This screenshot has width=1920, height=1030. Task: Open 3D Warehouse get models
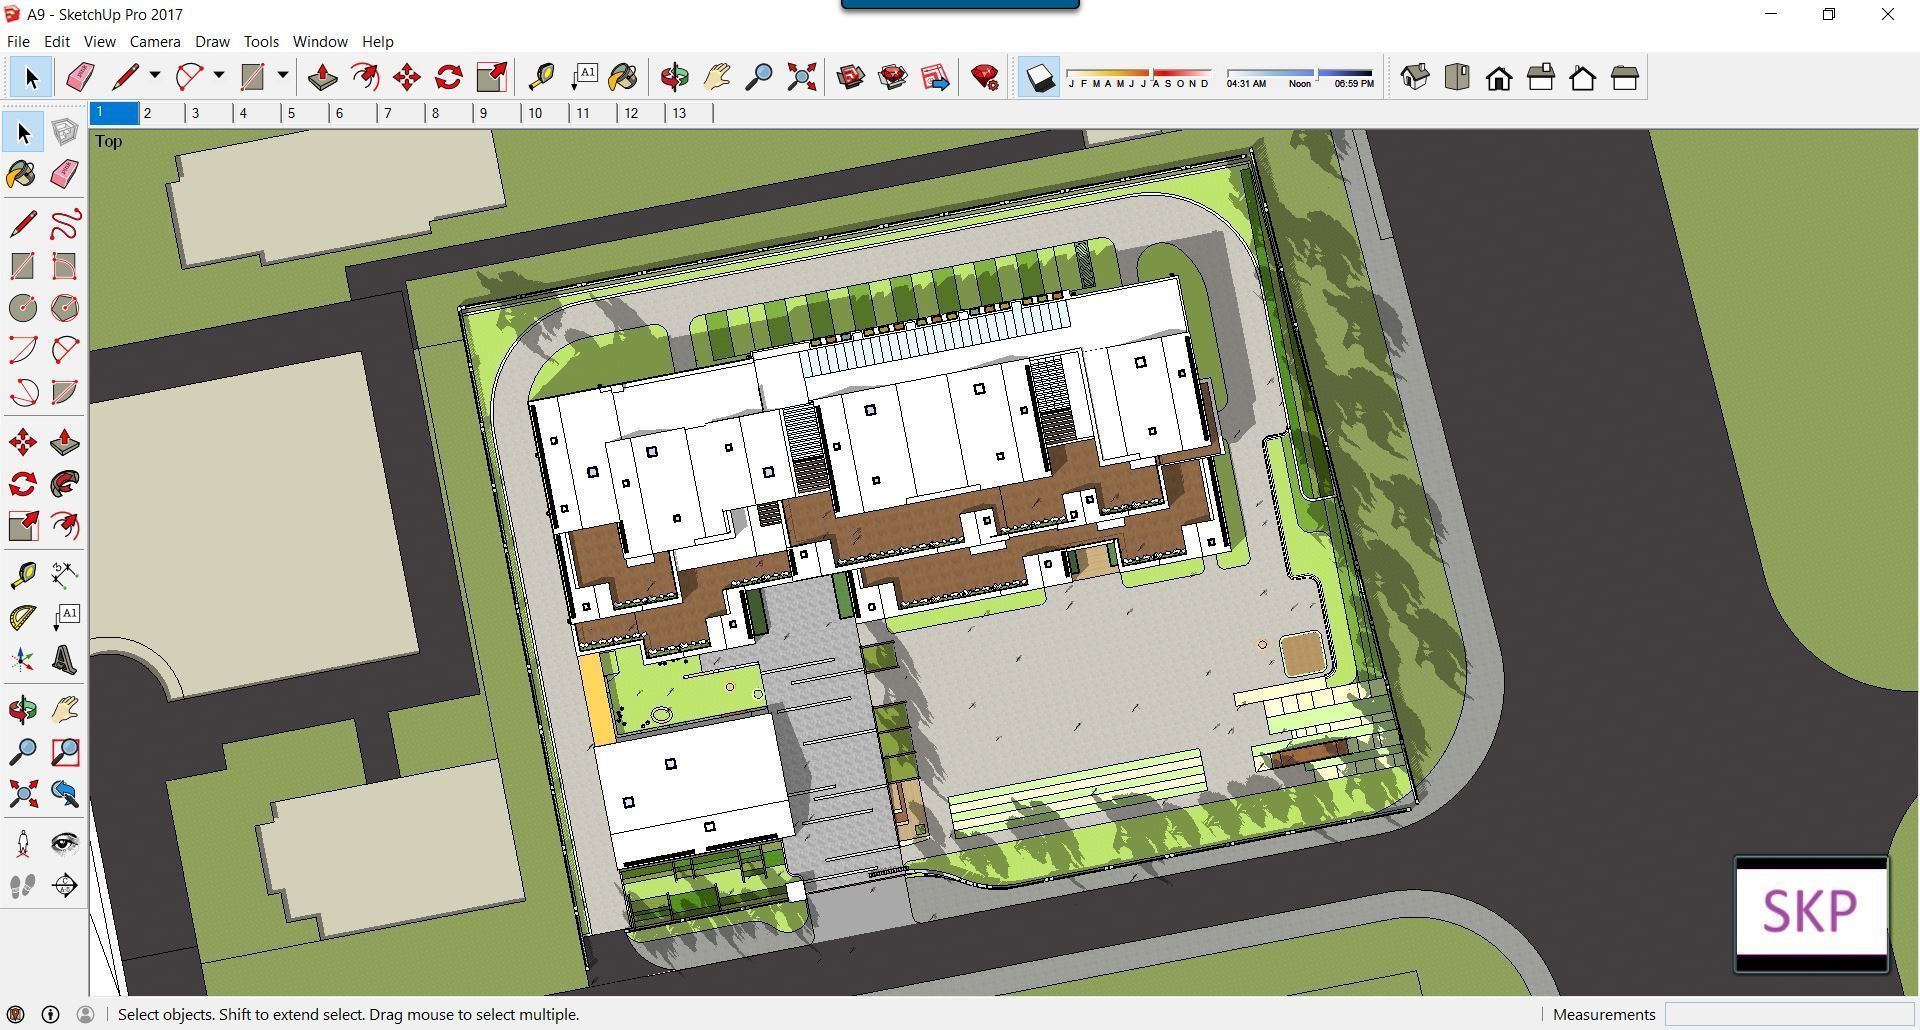[851, 77]
